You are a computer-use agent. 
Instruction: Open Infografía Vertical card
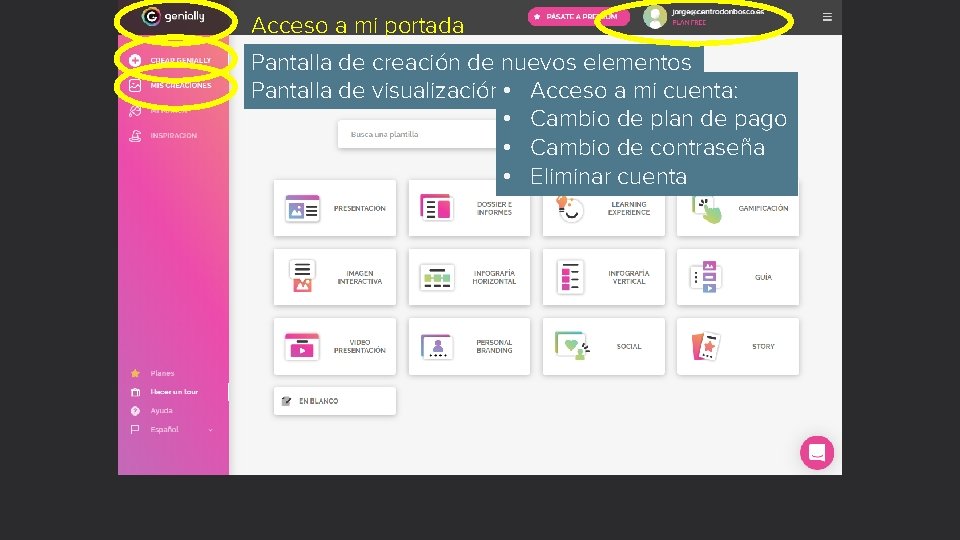coord(604,277)
